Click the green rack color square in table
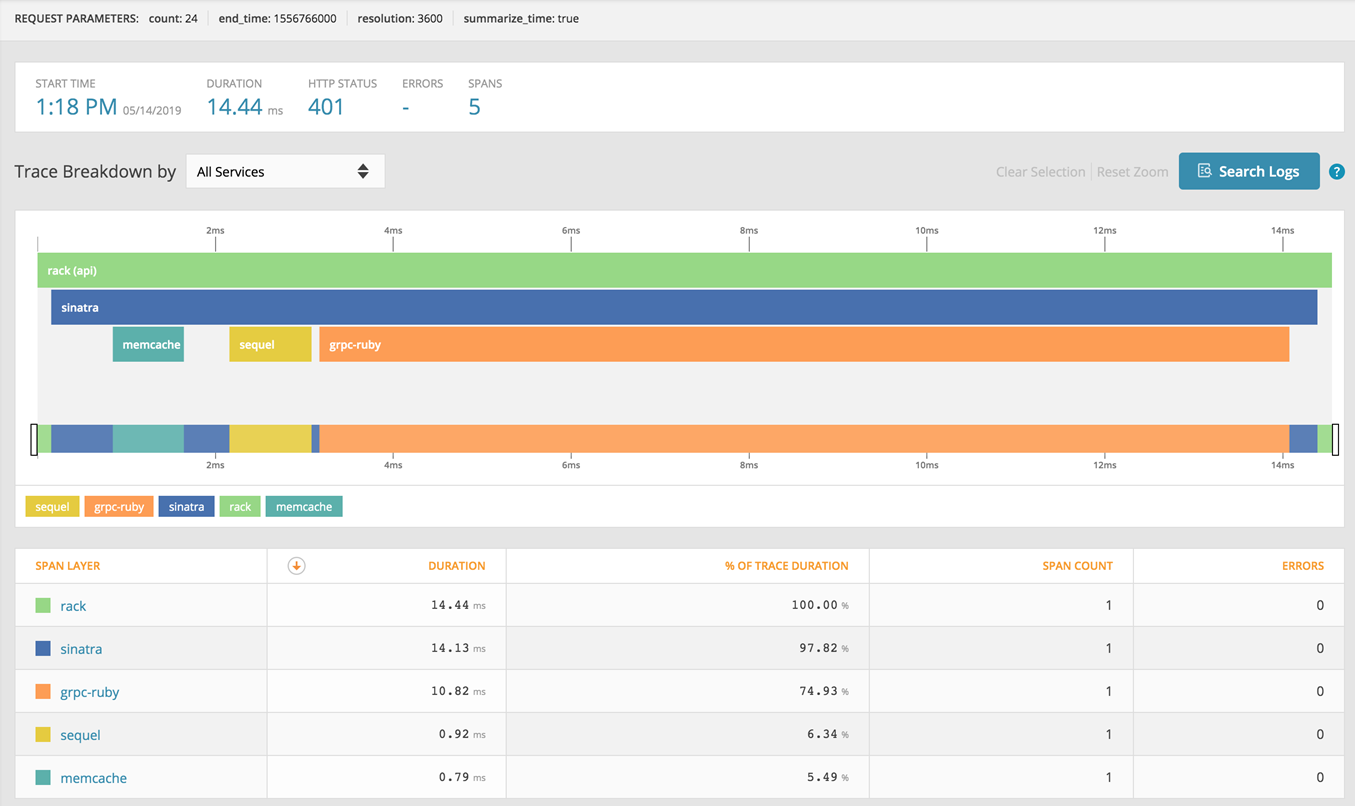The image size is (1355, 806). coord(43,606)
